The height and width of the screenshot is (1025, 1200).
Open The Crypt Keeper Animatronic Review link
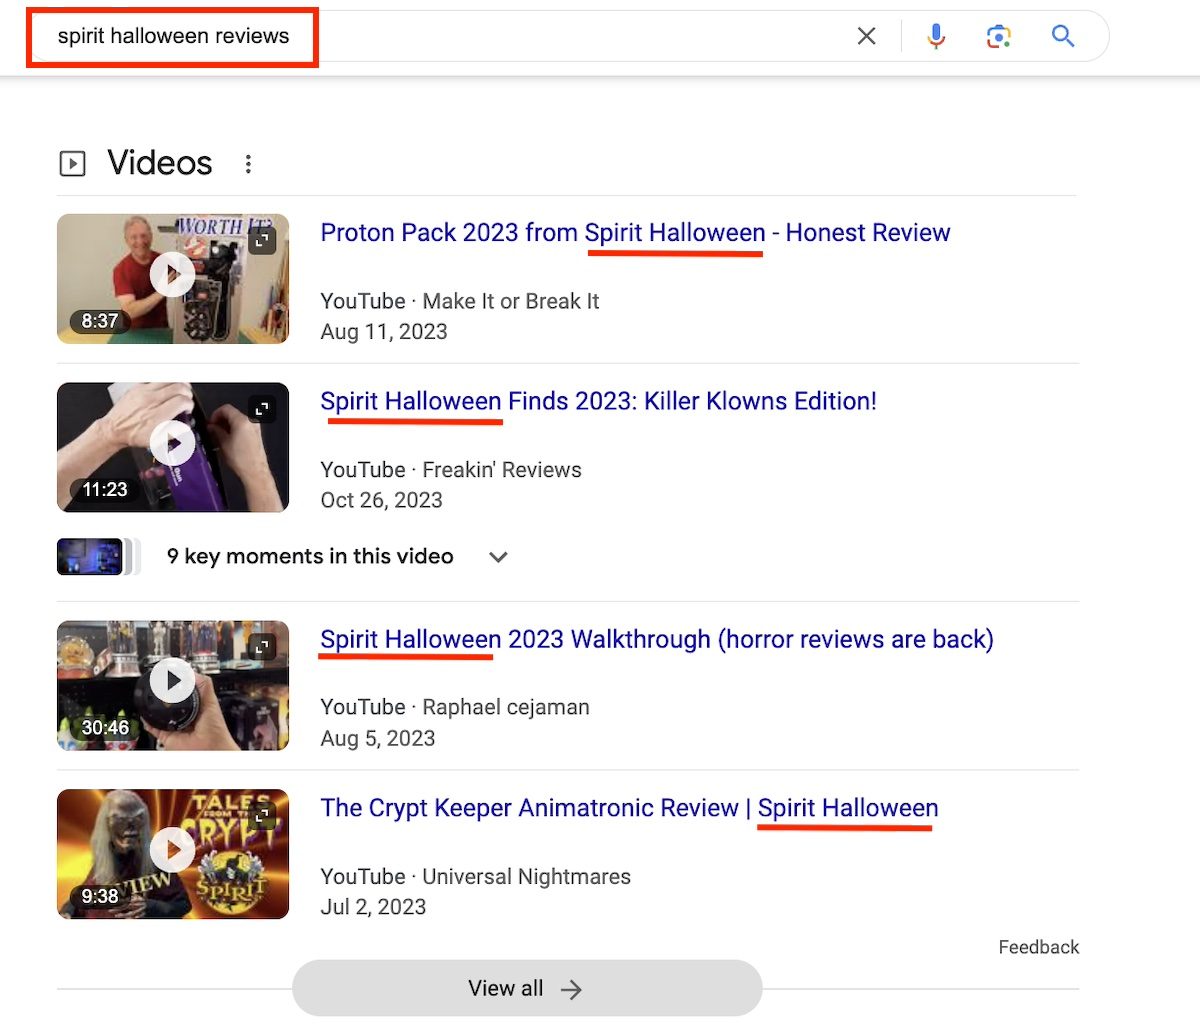click(x=629, y=808)
